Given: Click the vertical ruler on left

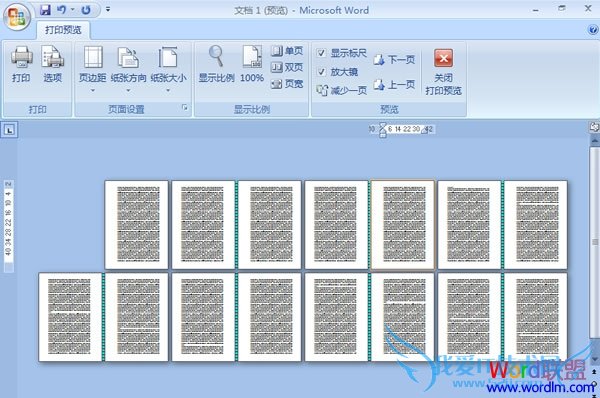Looking at the screenshot, I should click(8, 226).
